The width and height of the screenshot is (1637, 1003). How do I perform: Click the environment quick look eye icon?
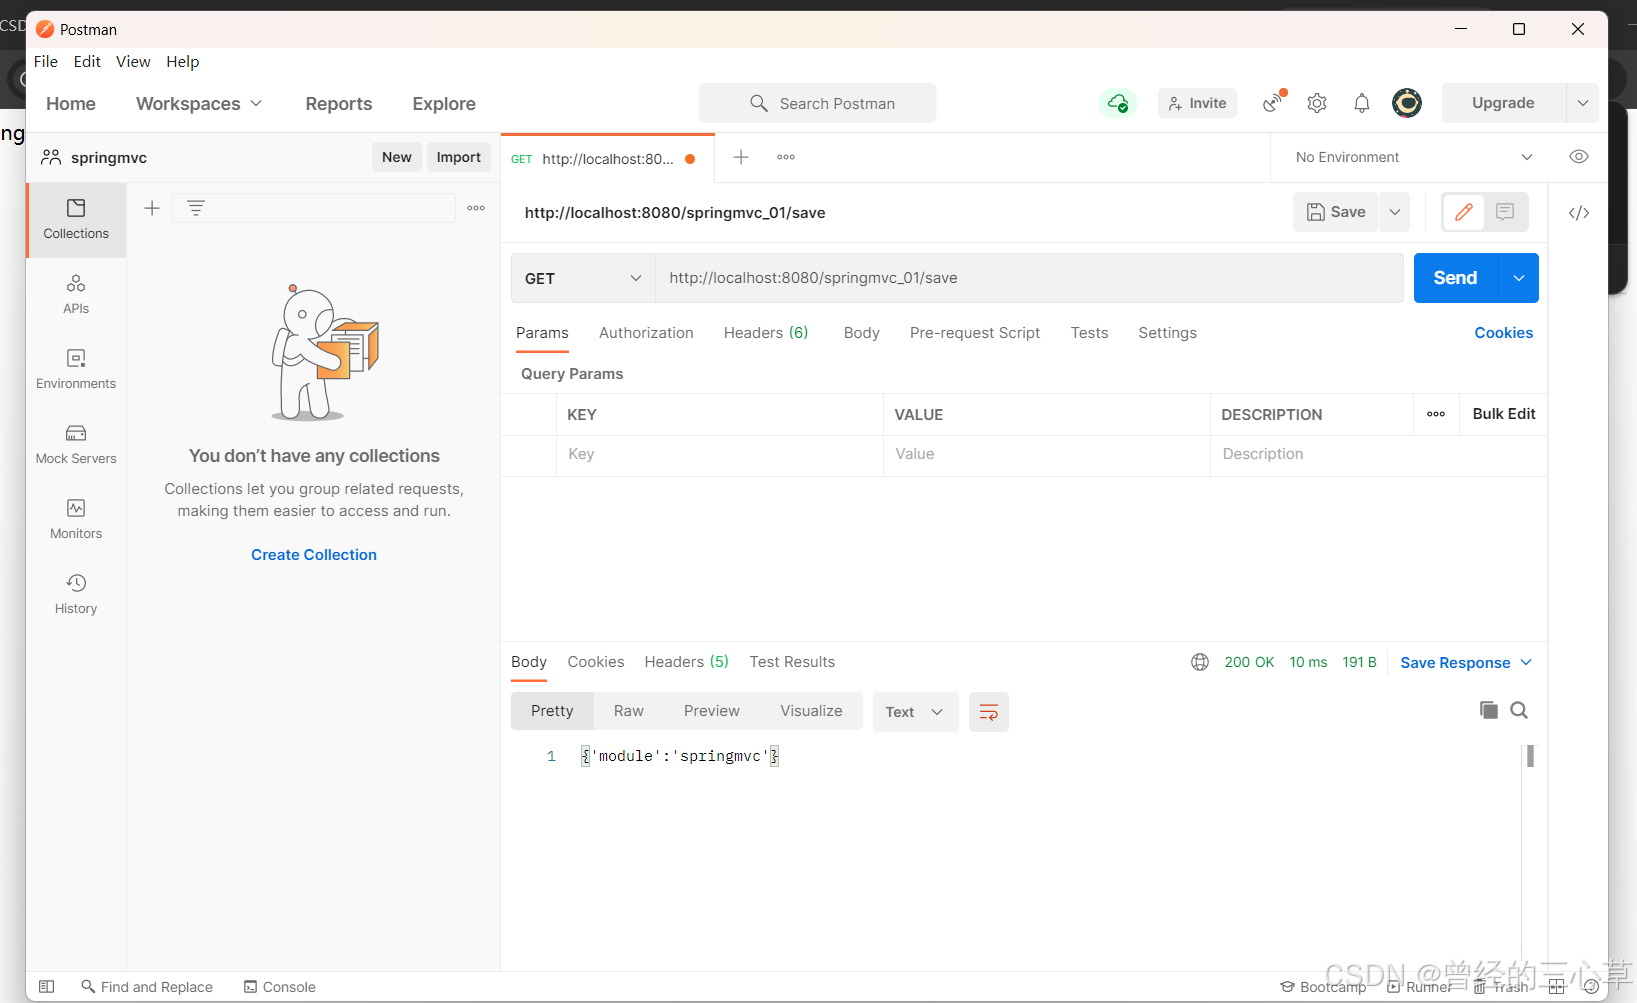point(1579,157)
